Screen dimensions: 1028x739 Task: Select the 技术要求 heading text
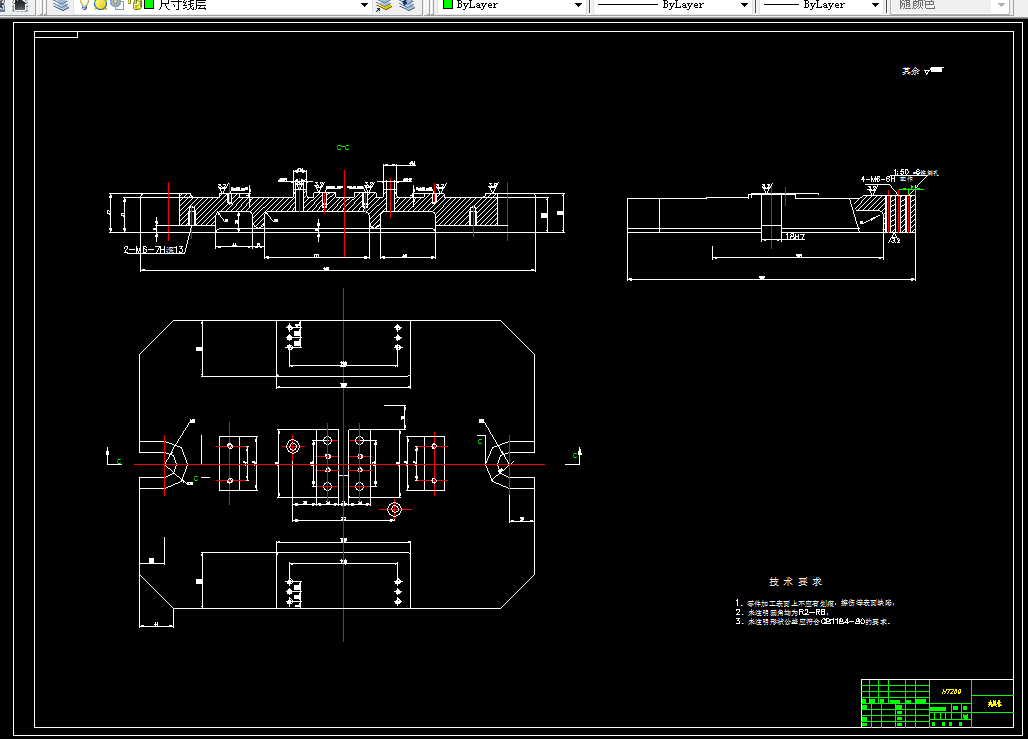[x=795, y=582]
